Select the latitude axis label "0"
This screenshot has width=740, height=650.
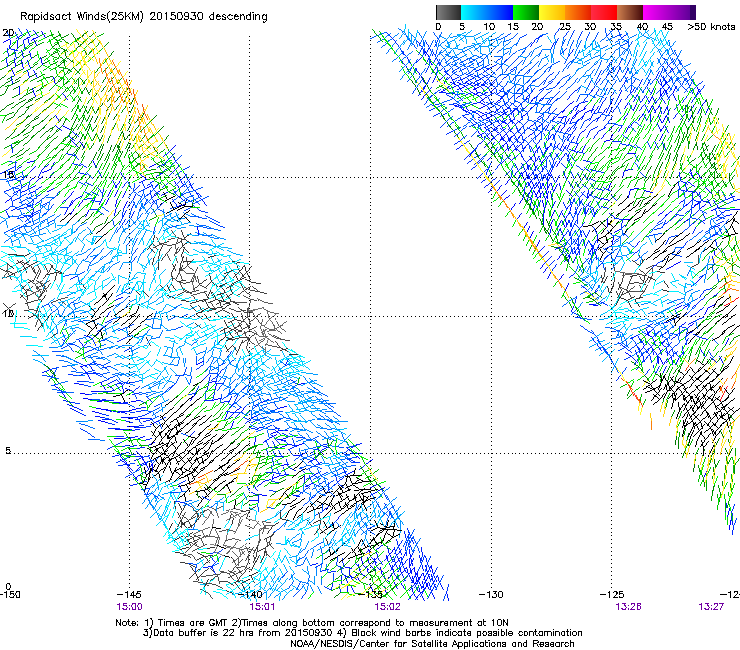point(8,587)
